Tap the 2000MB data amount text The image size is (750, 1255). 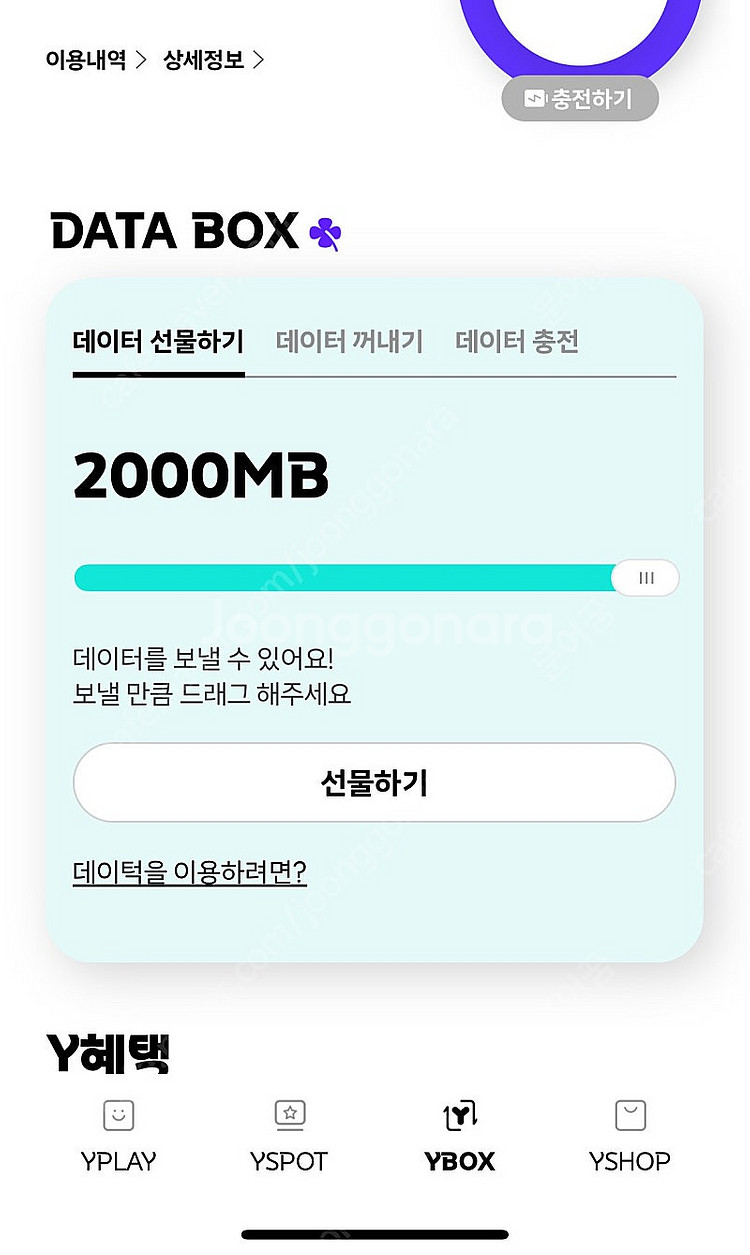(x=201, y=476)
